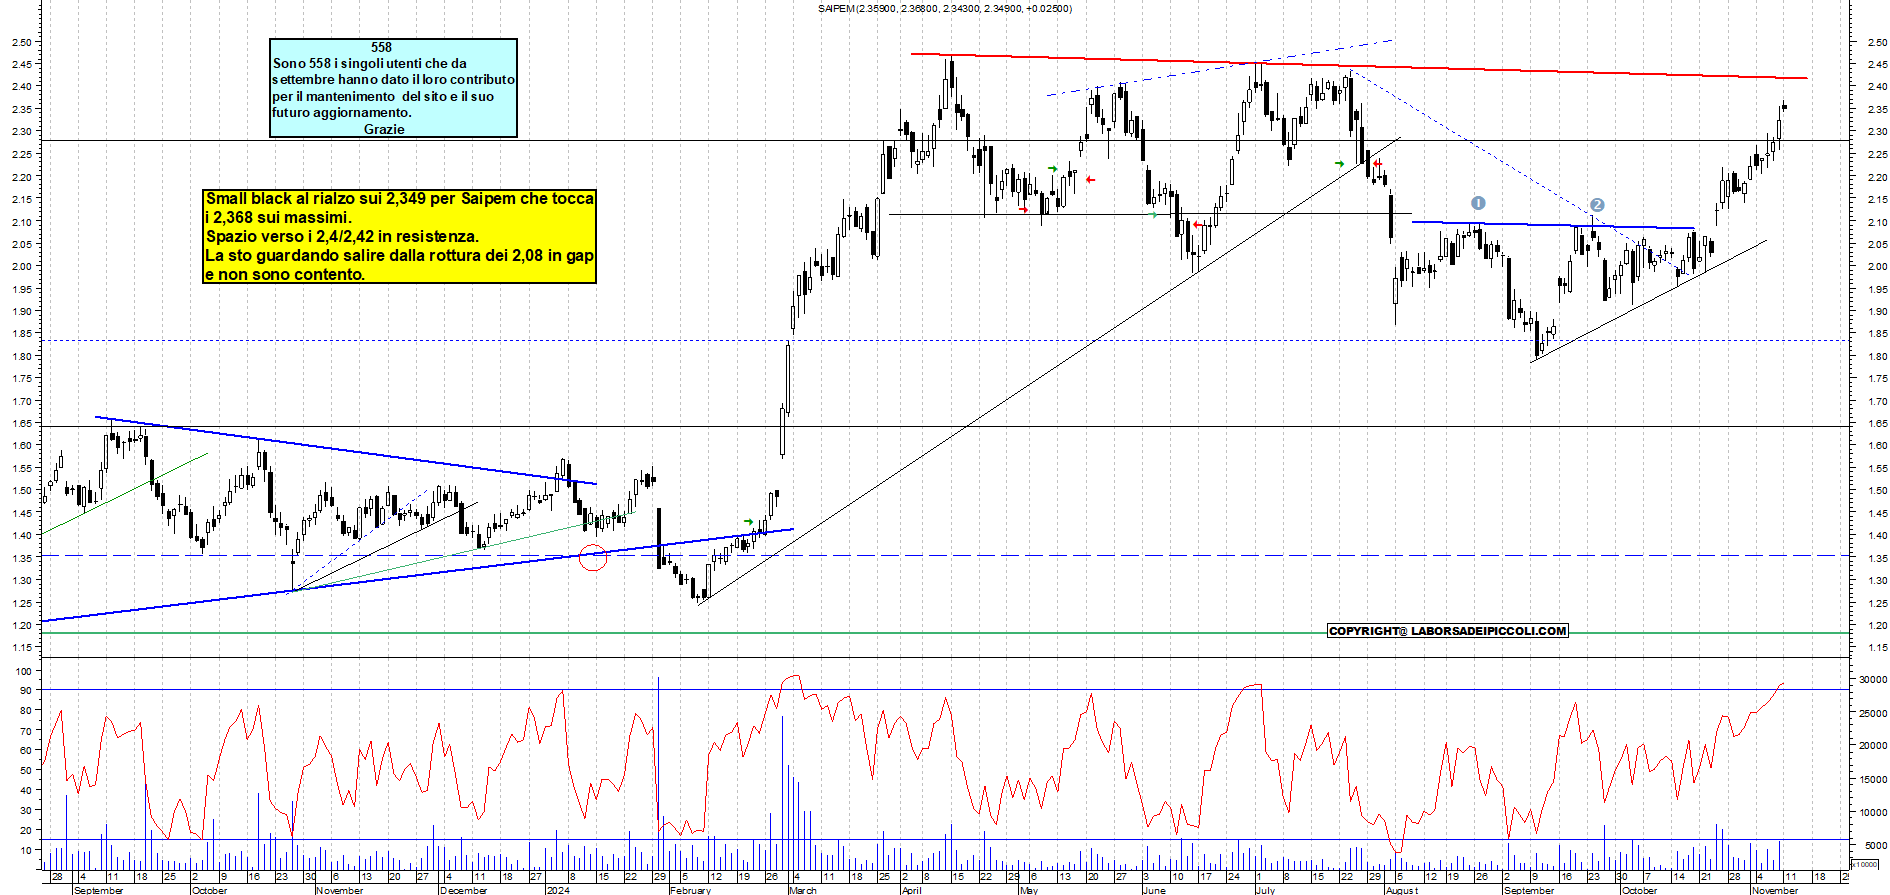Click the 'February' label on the time axis
The image size is (1890, 895).
(690, 890)
